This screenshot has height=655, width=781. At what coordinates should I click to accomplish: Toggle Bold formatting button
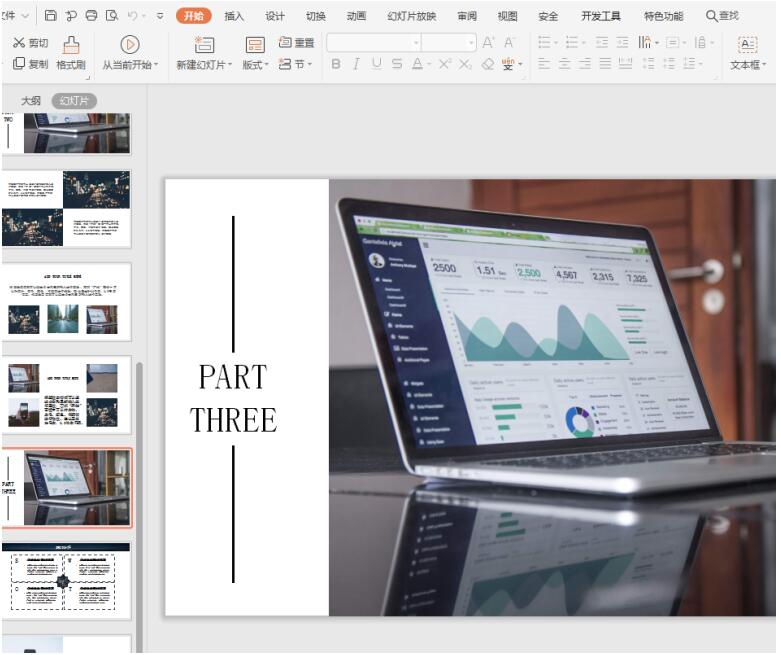click(336, 64)
